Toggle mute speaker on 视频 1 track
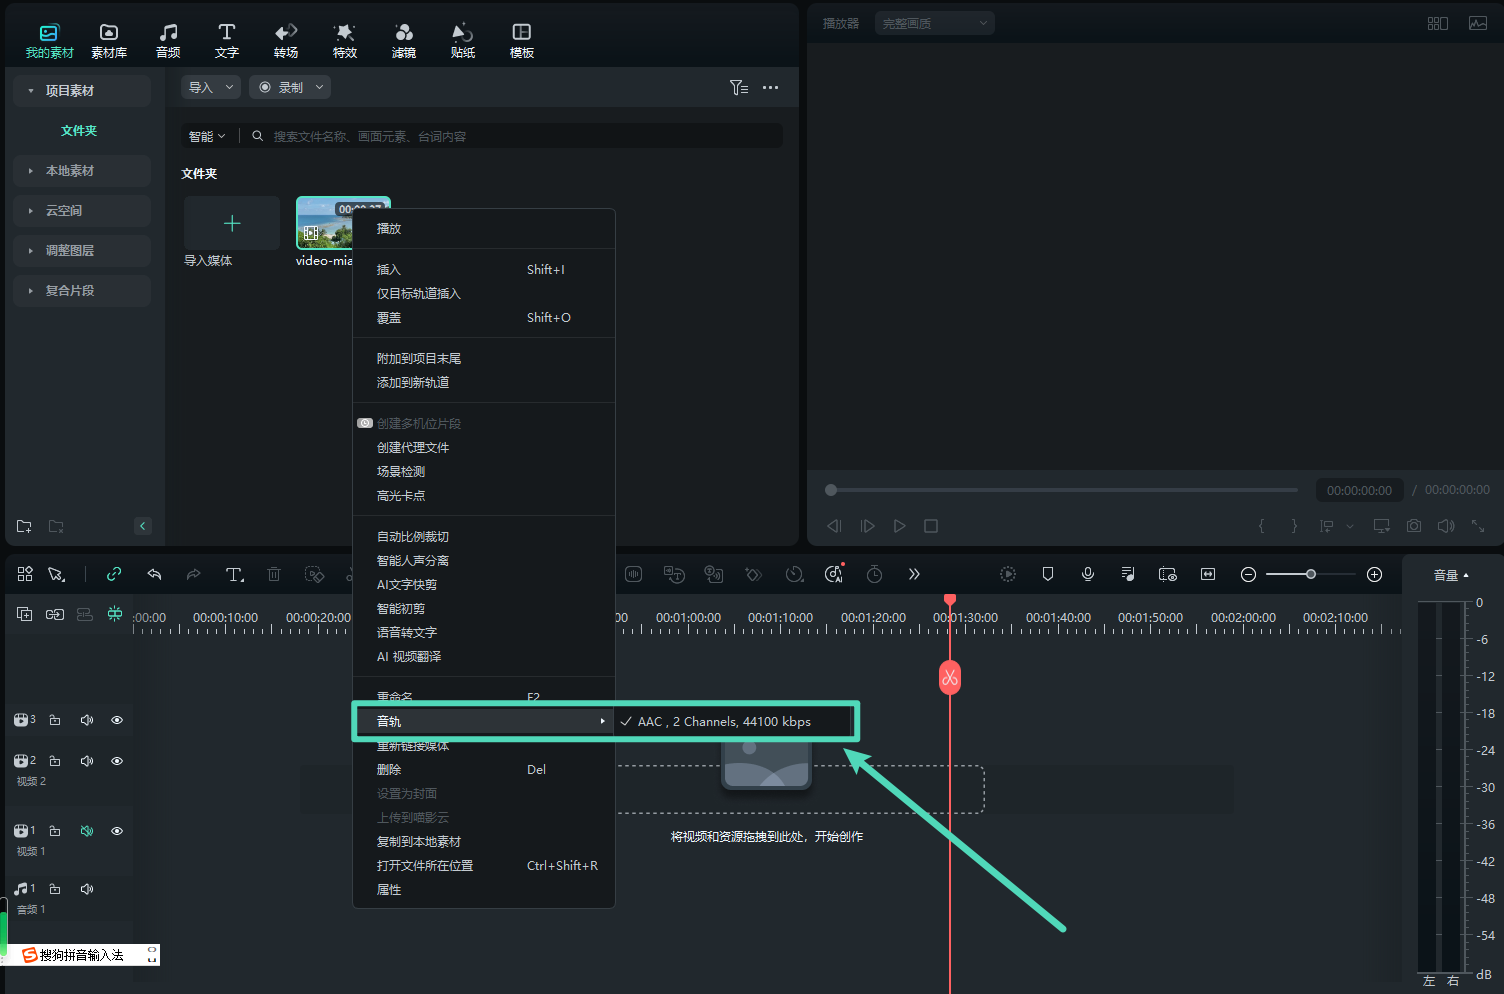 click(x=87, y=831)
